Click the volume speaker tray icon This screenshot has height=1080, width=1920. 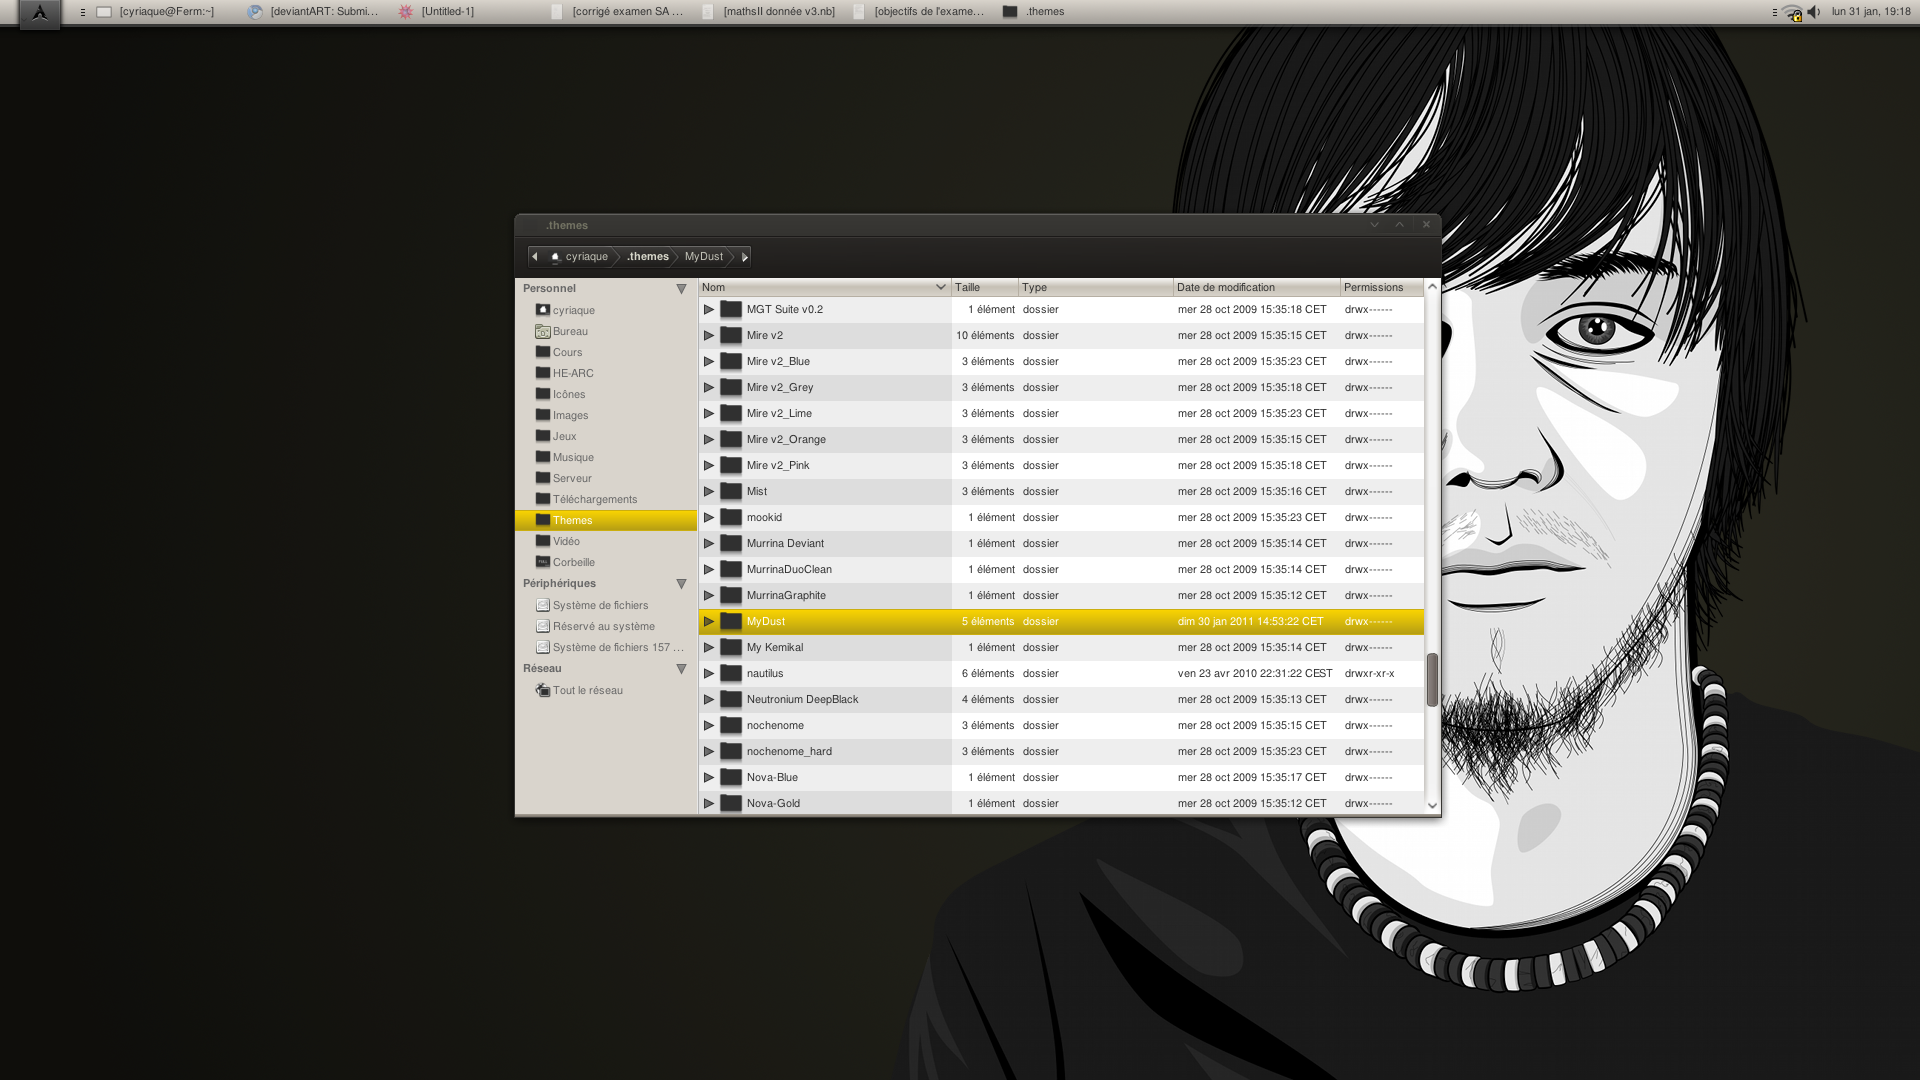pyautogui.click(x=1814, y=12)
